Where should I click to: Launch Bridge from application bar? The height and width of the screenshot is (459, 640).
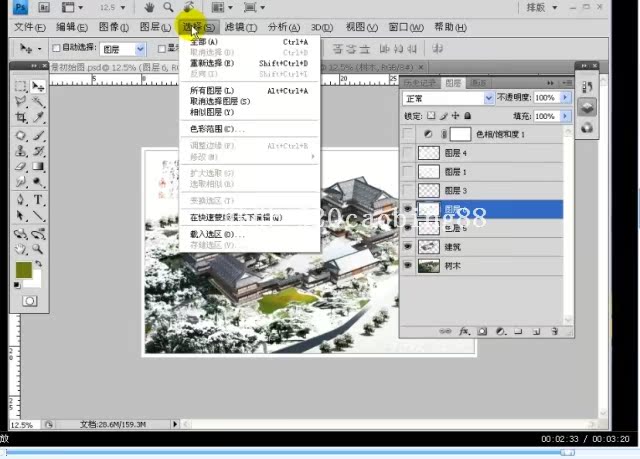point(44,7)
